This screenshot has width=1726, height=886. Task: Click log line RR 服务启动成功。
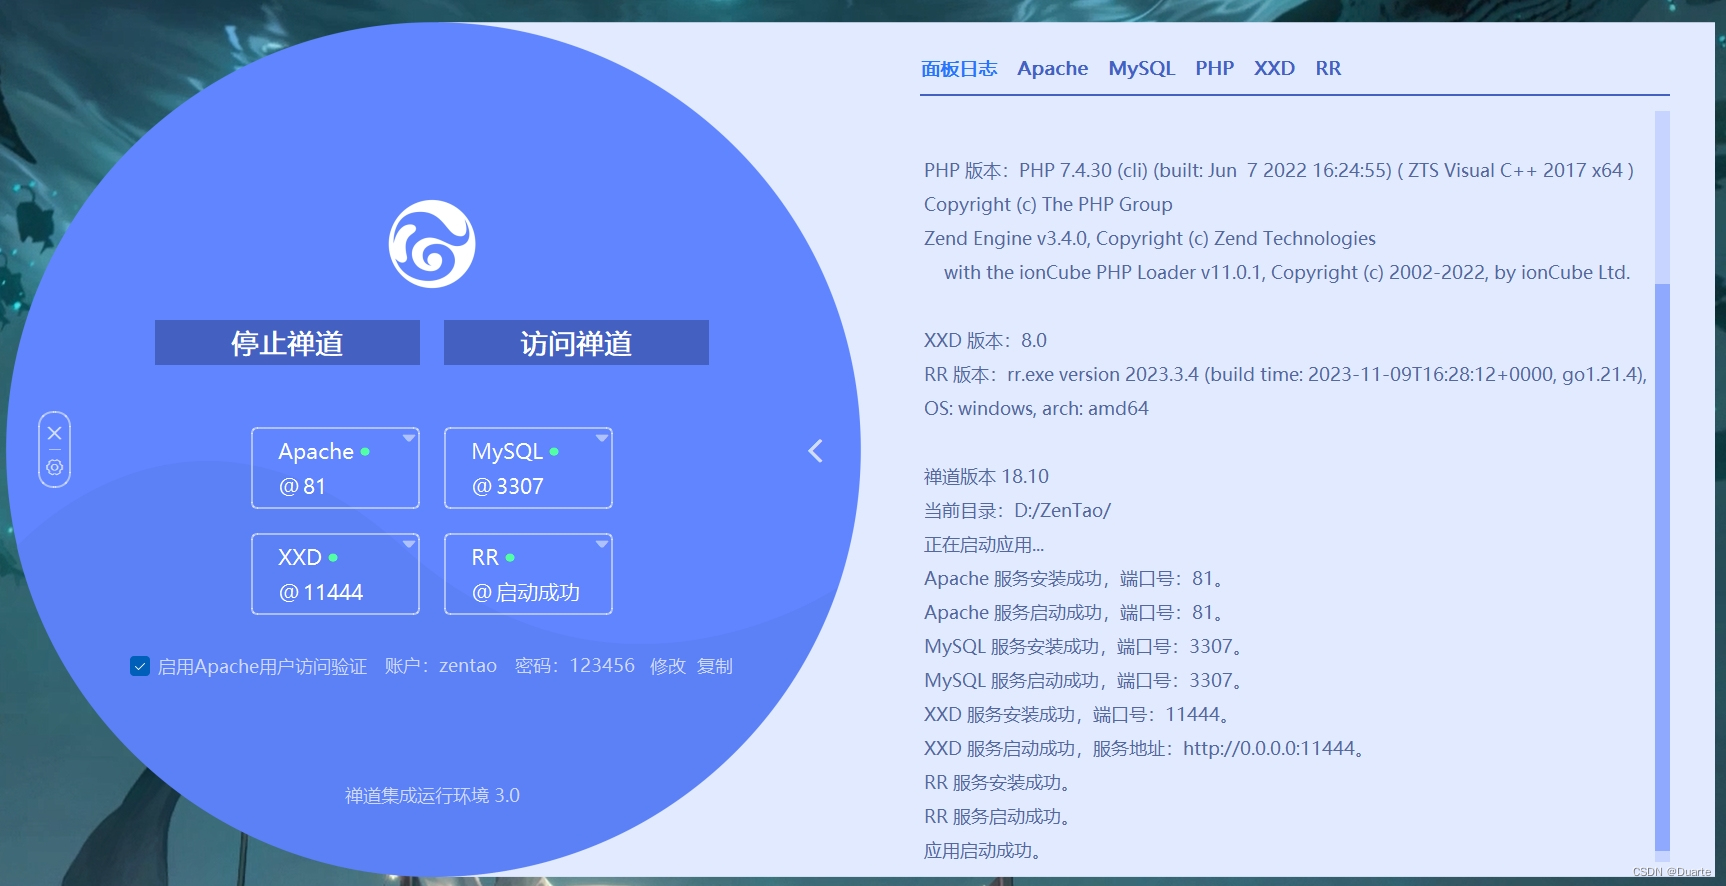999,816
